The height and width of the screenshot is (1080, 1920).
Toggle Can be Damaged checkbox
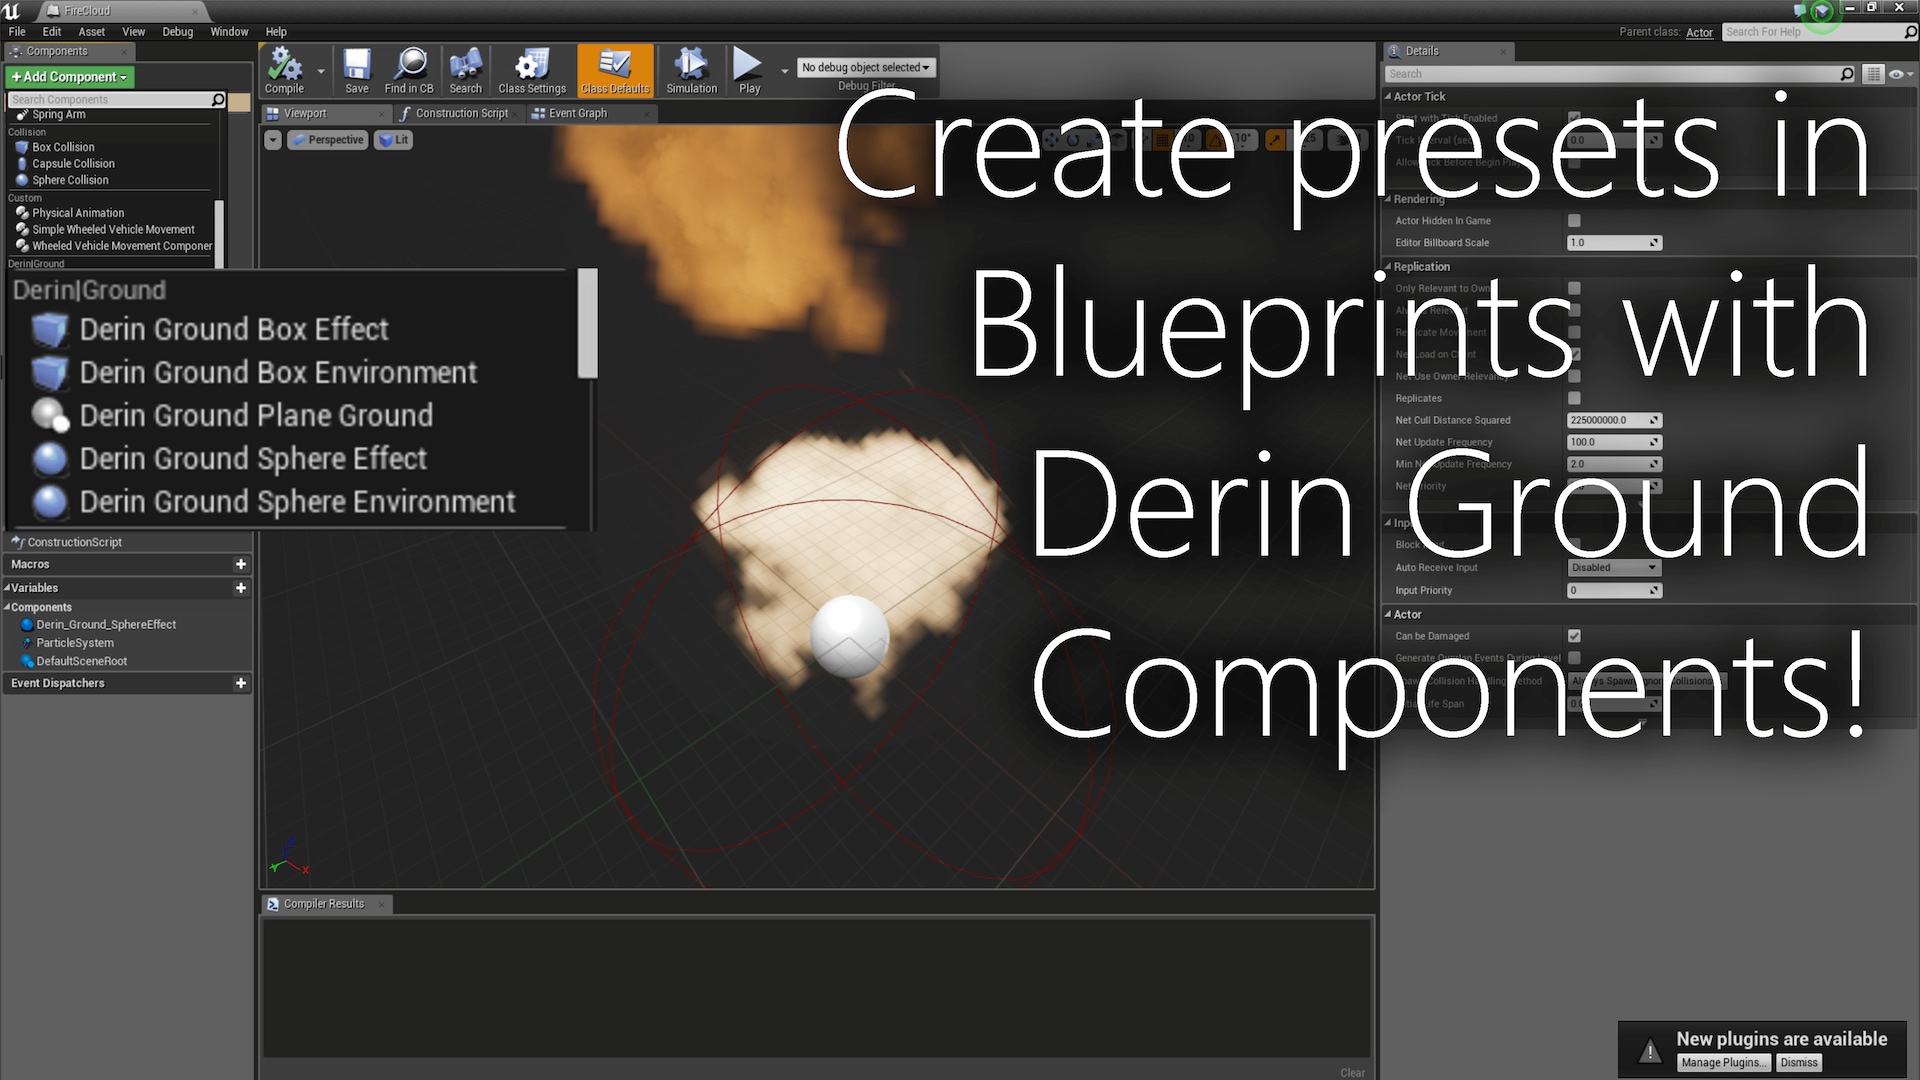coord(1574,636)
